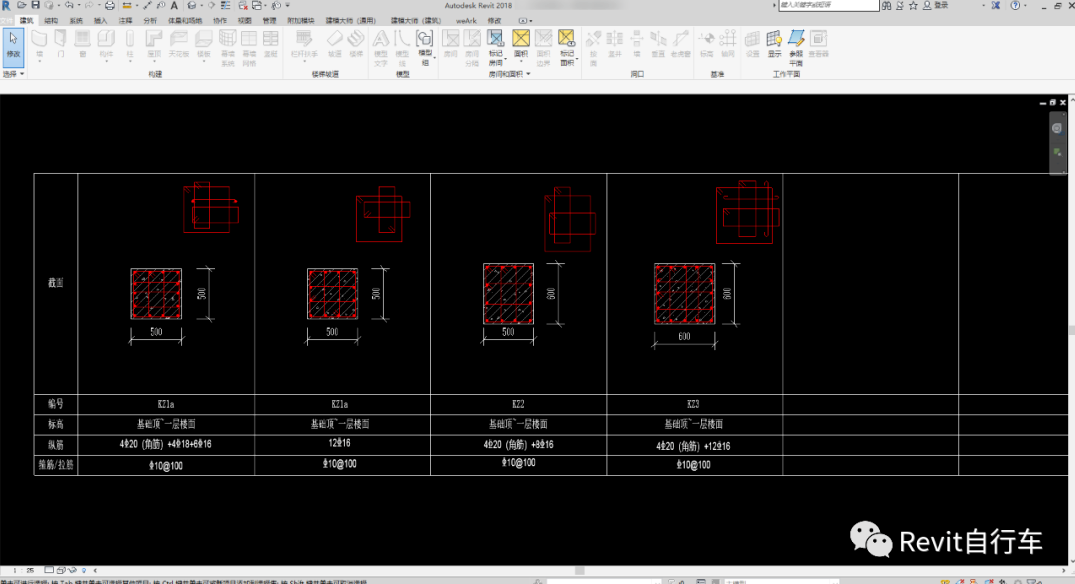Viewport: 1075px width, 584px height.
Task: Click the star favorites icon near search
Action: pyautogui.click(x=913, y=5)
